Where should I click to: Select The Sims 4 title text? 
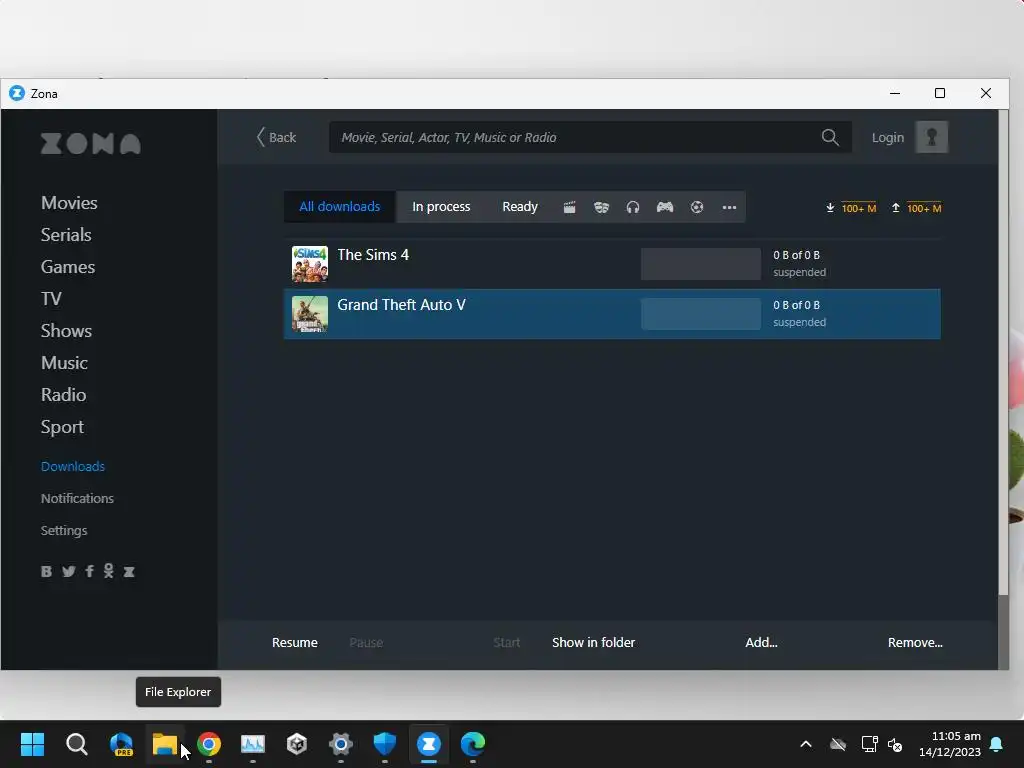pyautogui.click(x=373, y=255)
